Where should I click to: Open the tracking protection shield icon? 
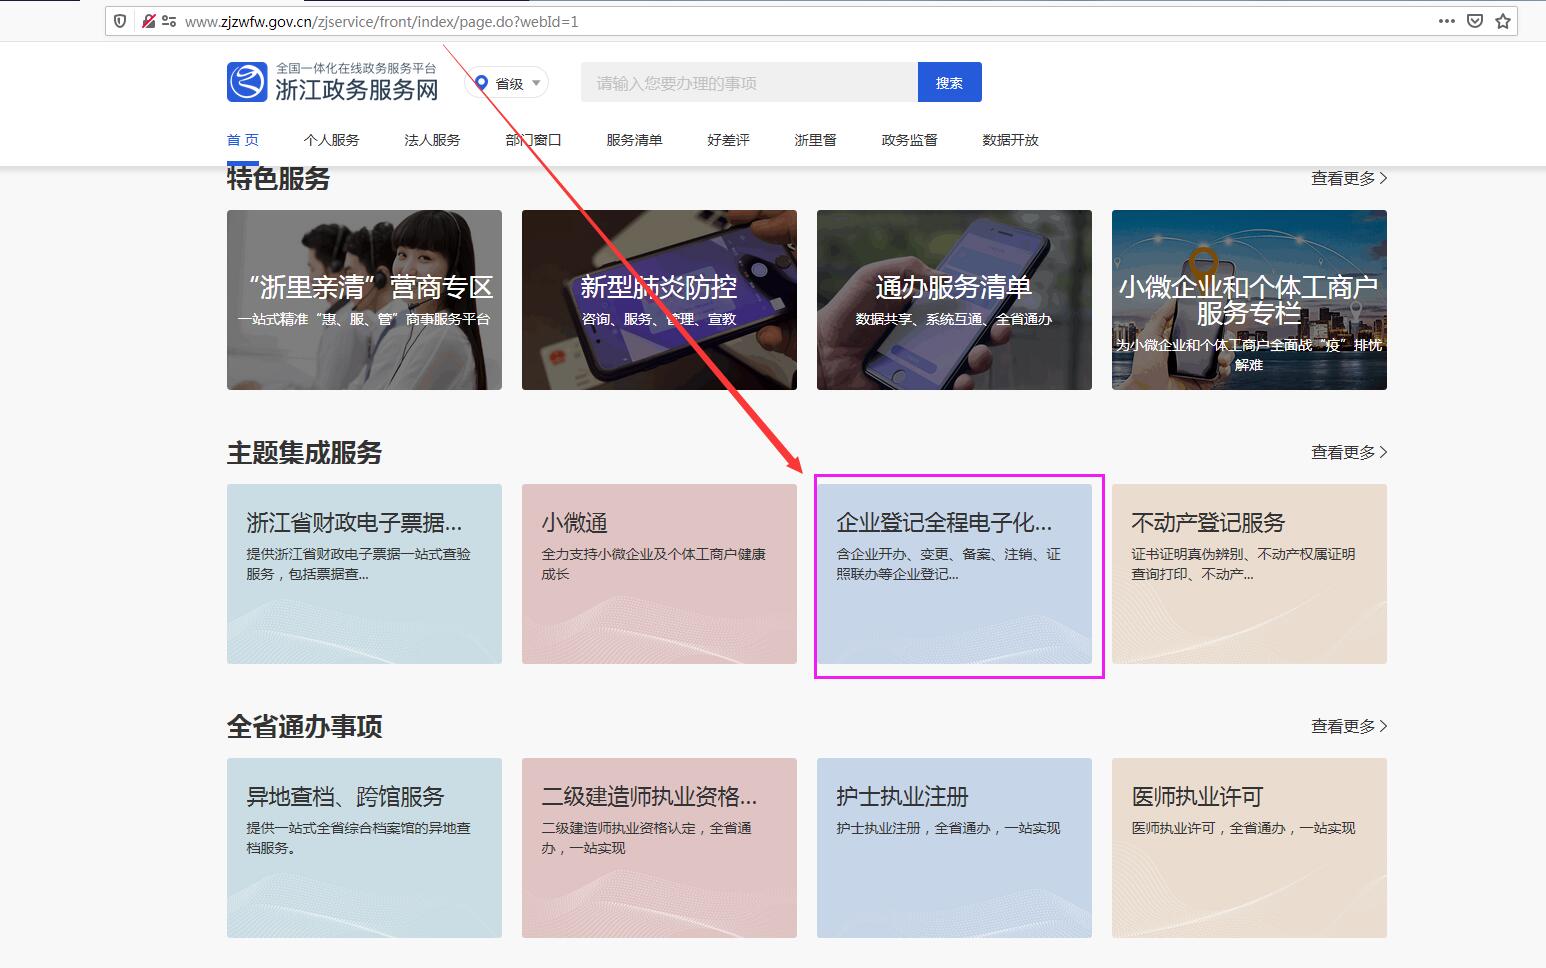point(119,20)
